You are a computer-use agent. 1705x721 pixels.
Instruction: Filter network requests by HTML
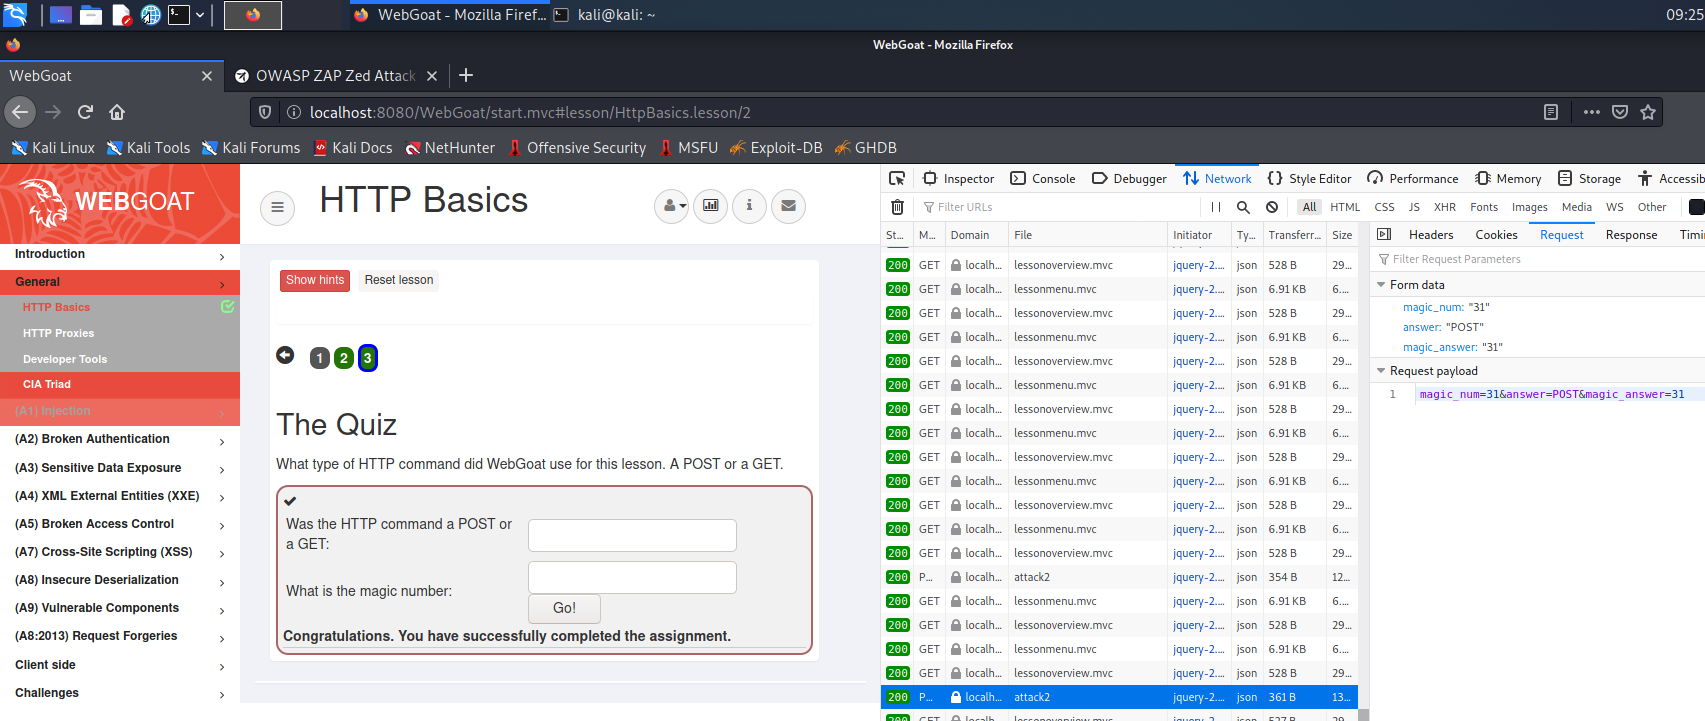click(x=1345, y=207)
